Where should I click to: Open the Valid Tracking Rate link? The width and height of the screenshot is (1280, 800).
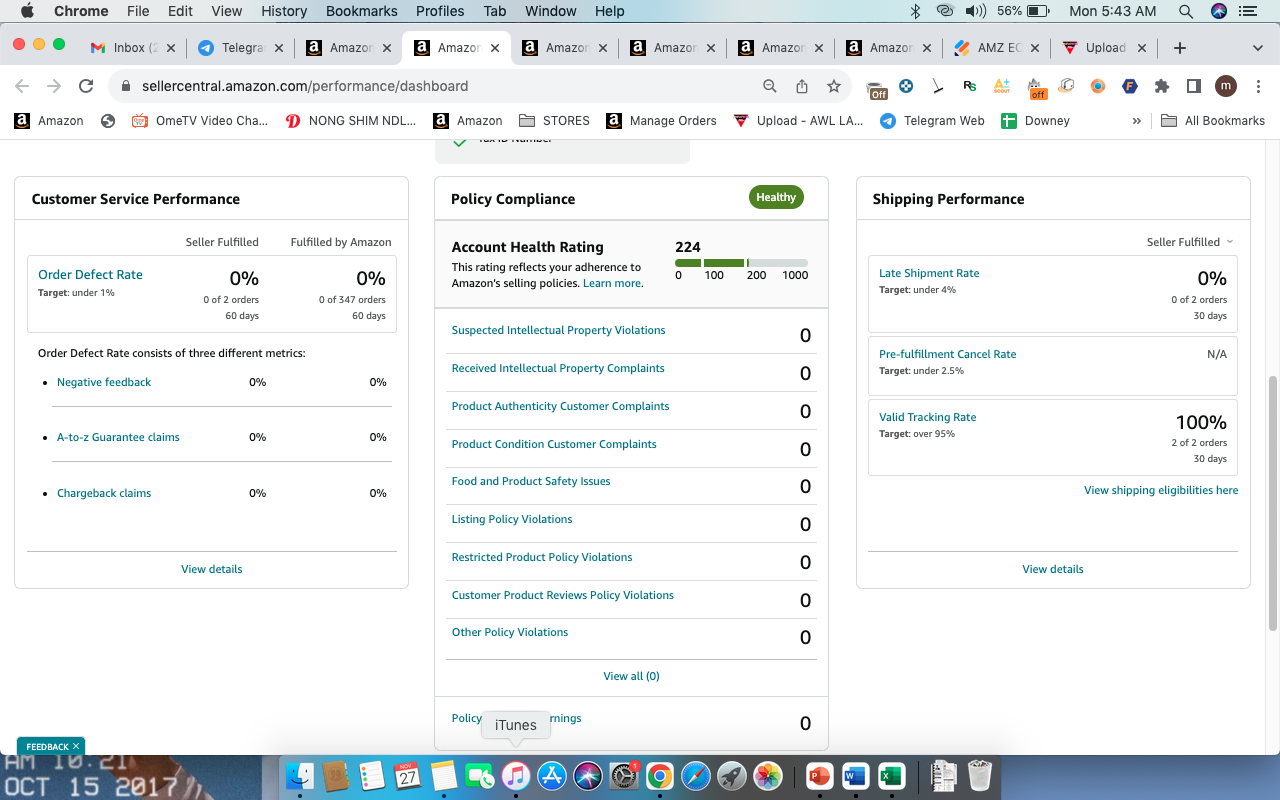tap(927, 417)
